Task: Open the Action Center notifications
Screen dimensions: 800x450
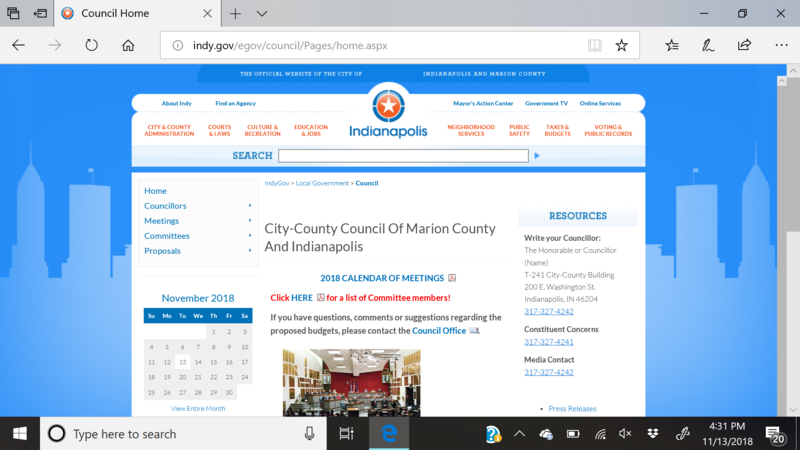Action: pos(776,435)
